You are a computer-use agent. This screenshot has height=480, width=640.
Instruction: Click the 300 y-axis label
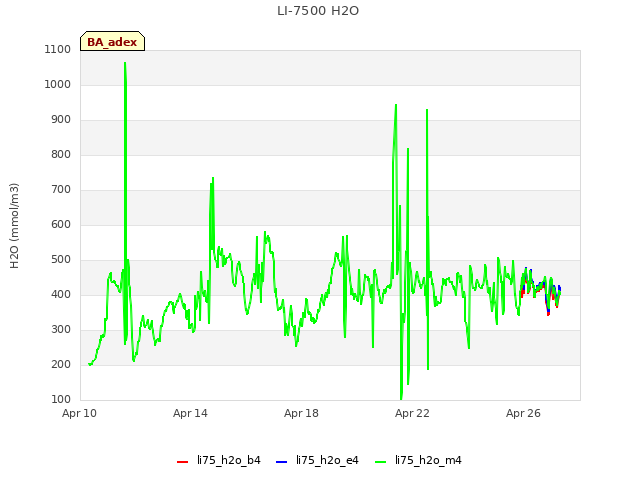61,330
